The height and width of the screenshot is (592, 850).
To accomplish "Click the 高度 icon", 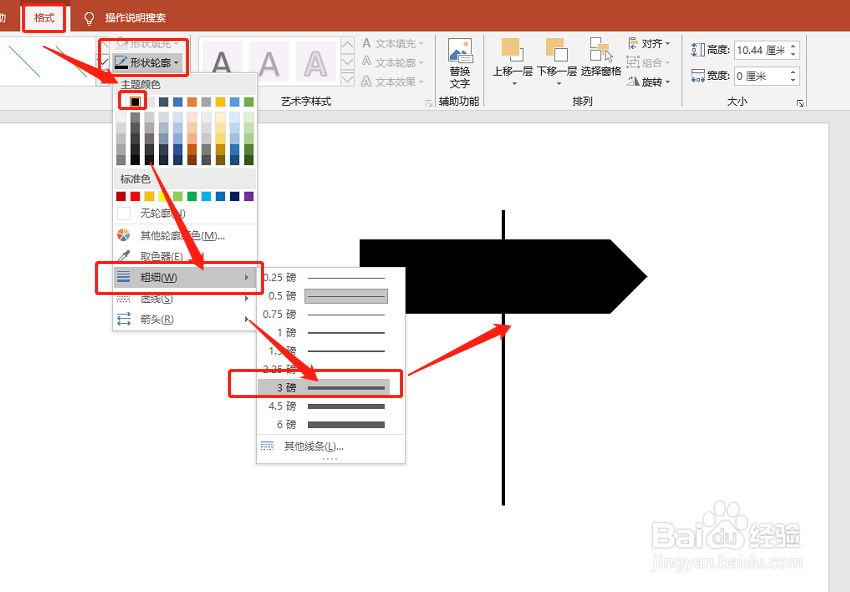I will click(698, 50).
